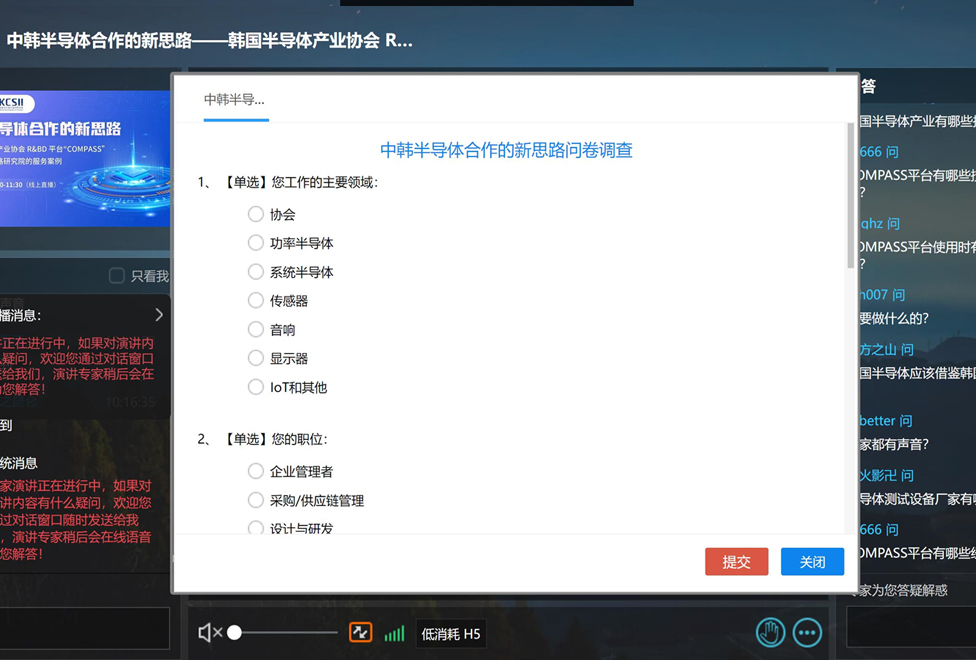Screen dimensions: 976x660
Task: Select the 协会 radio option
Action: click(255, 214)
